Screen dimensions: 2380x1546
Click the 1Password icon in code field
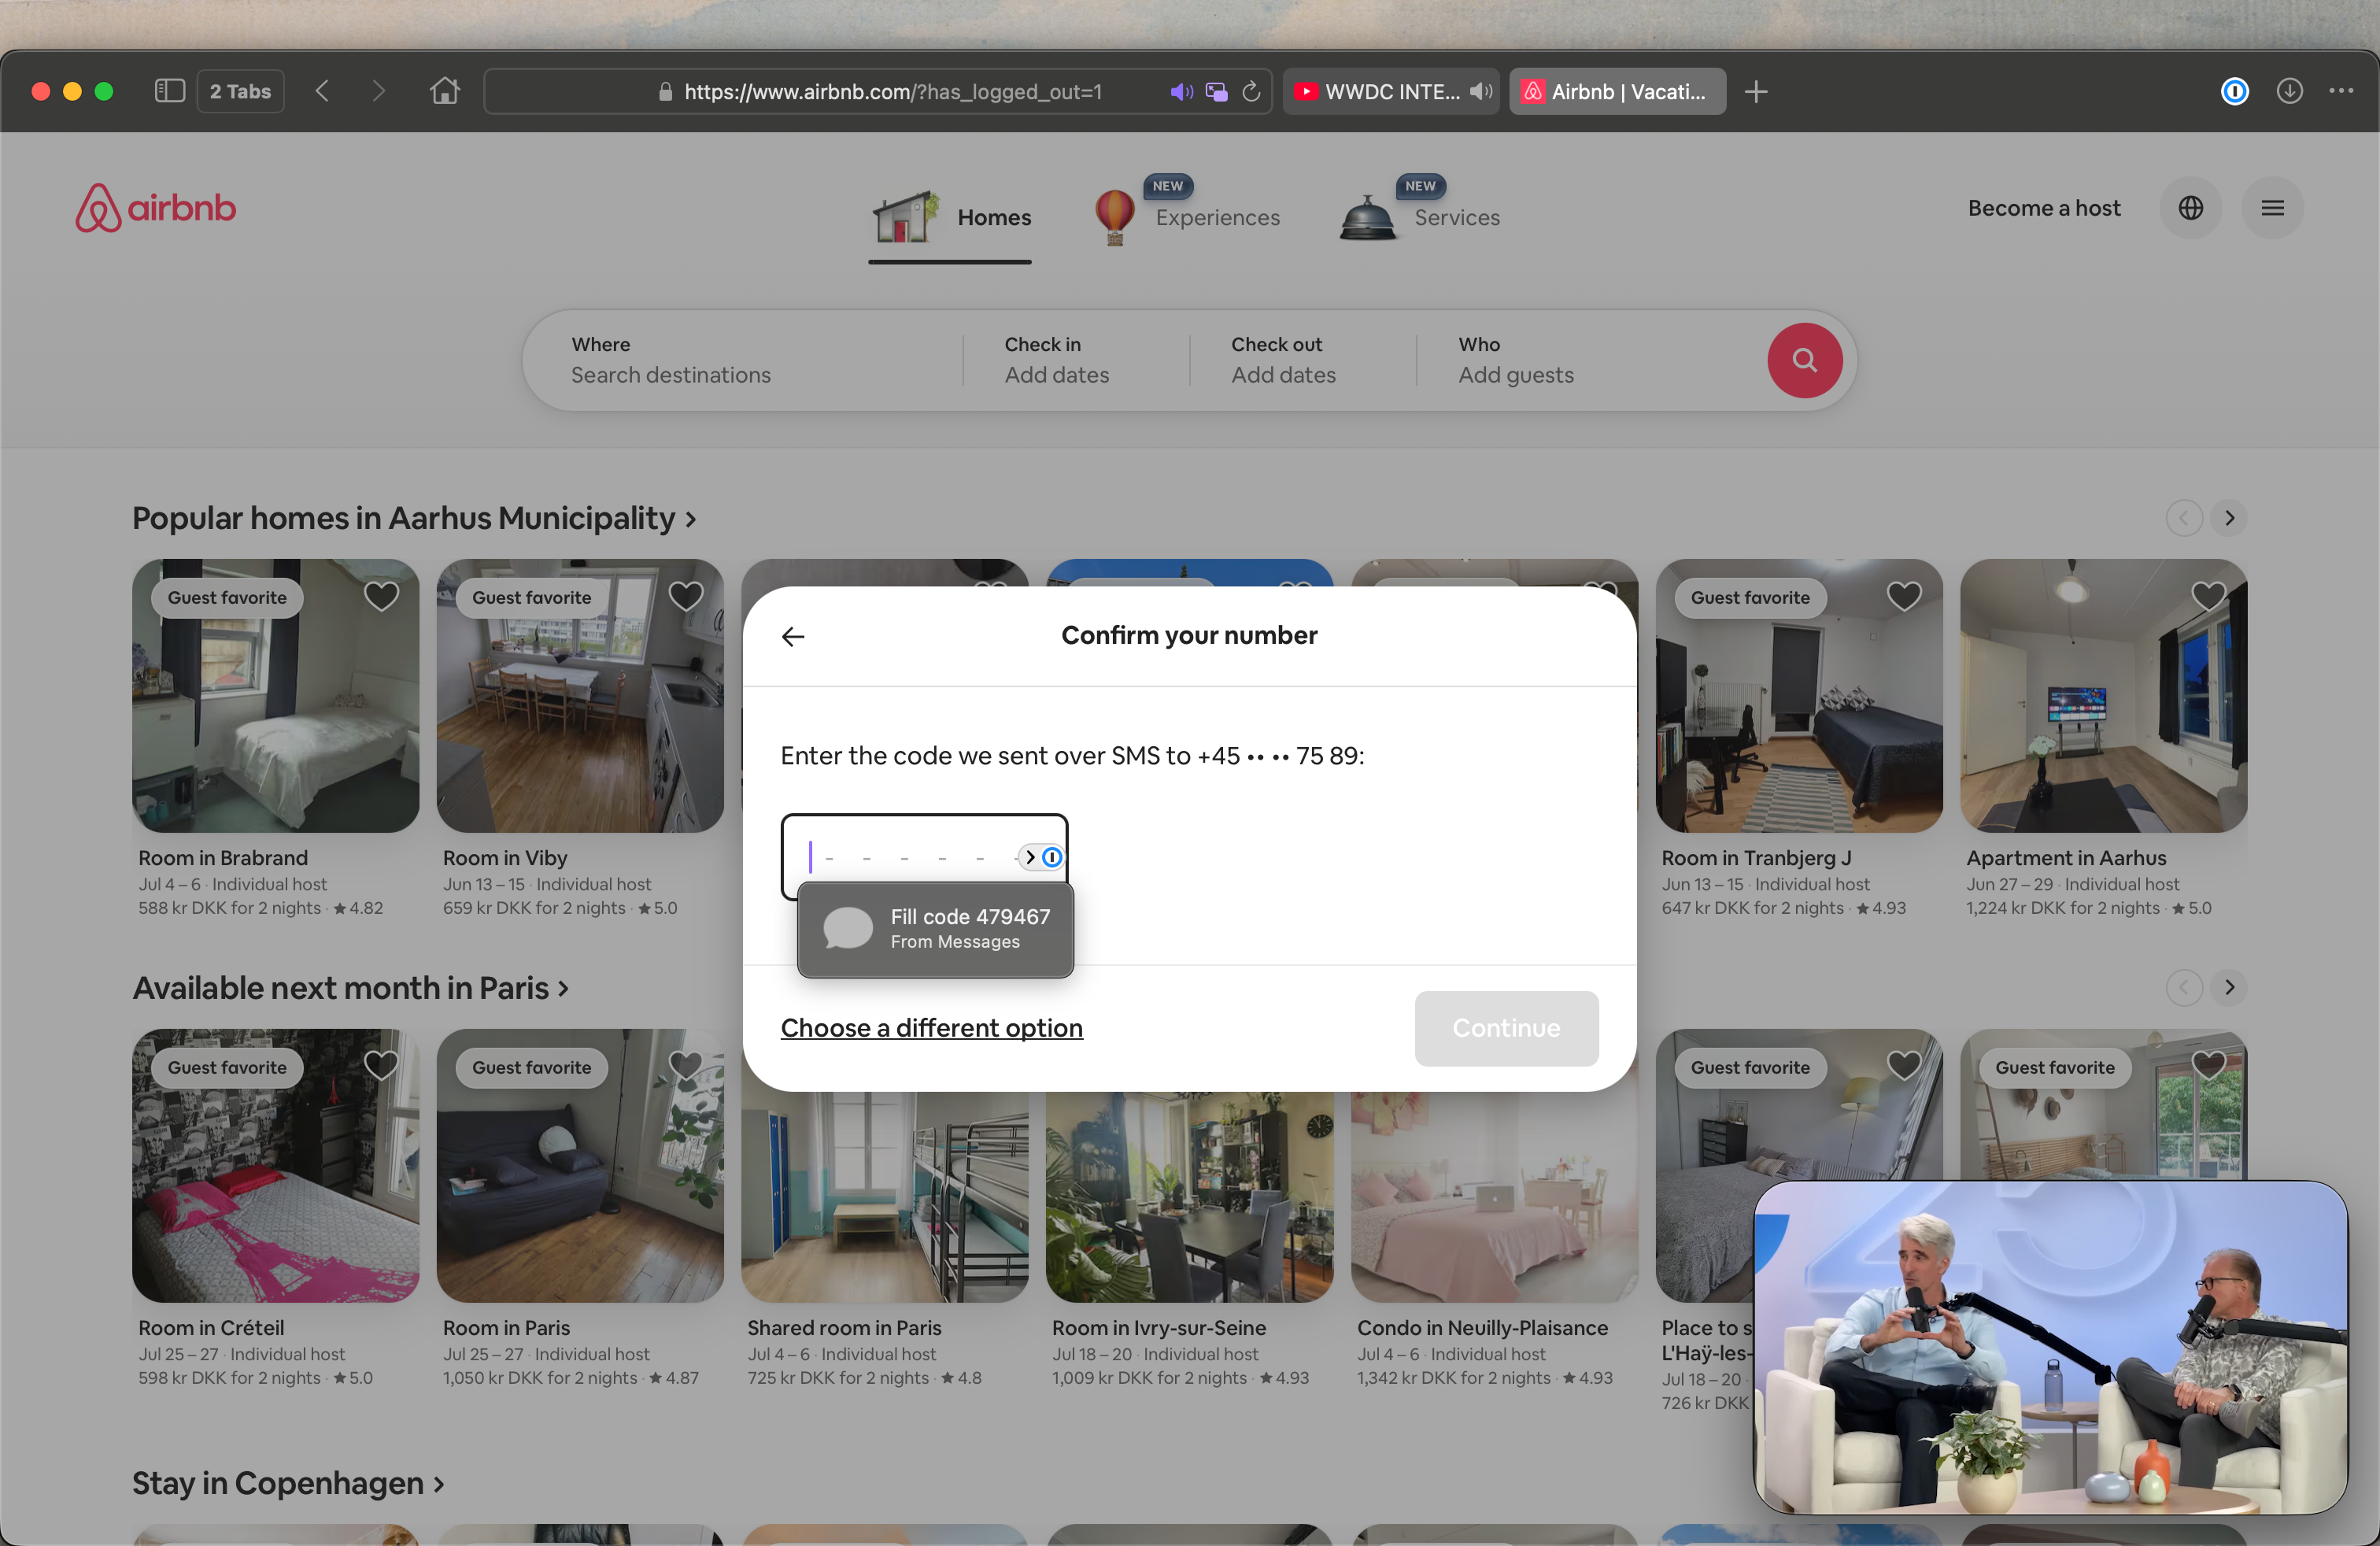point(1052,857)
